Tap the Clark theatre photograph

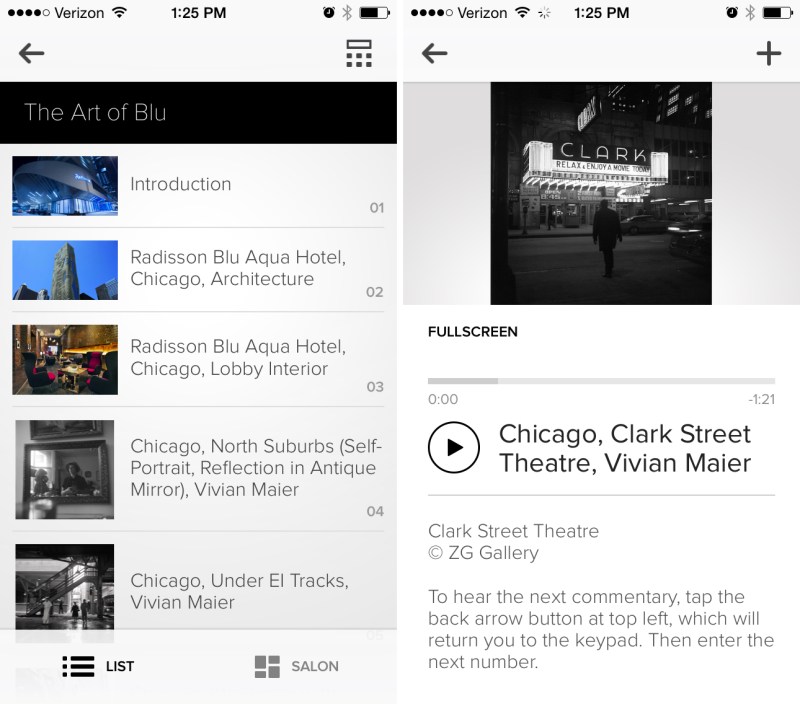tap(601, 193)
